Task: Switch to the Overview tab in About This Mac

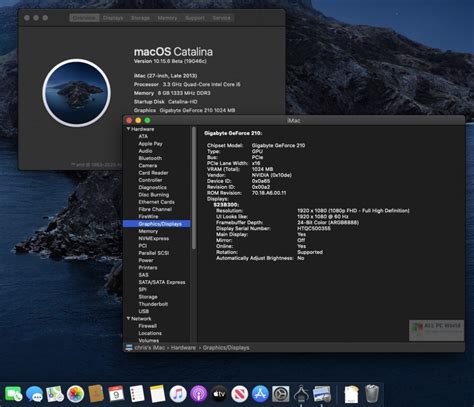Action: [84, 18]
